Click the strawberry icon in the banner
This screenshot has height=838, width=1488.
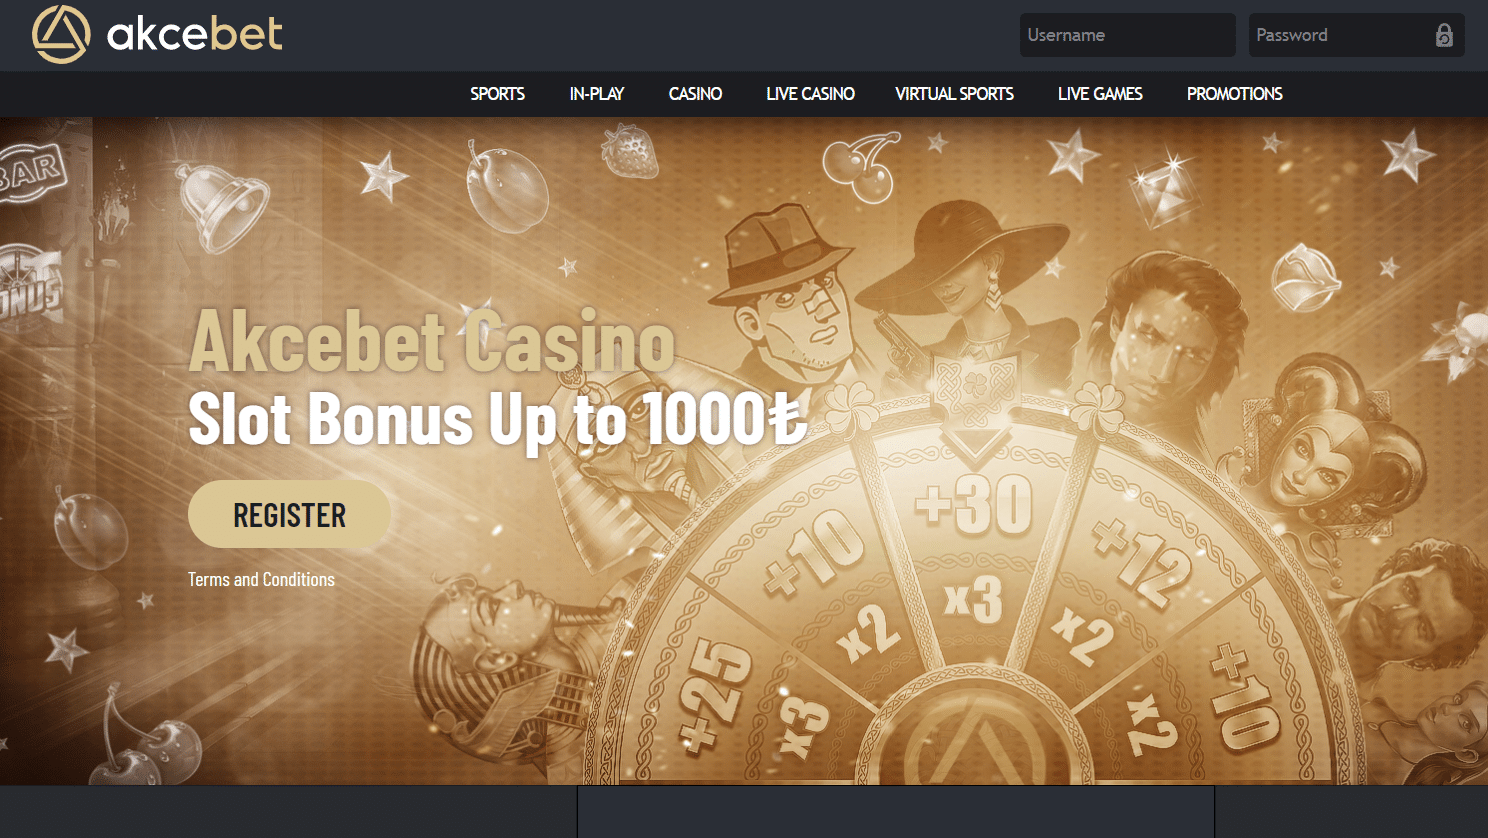pyautogui.click(x=629, y=152)
